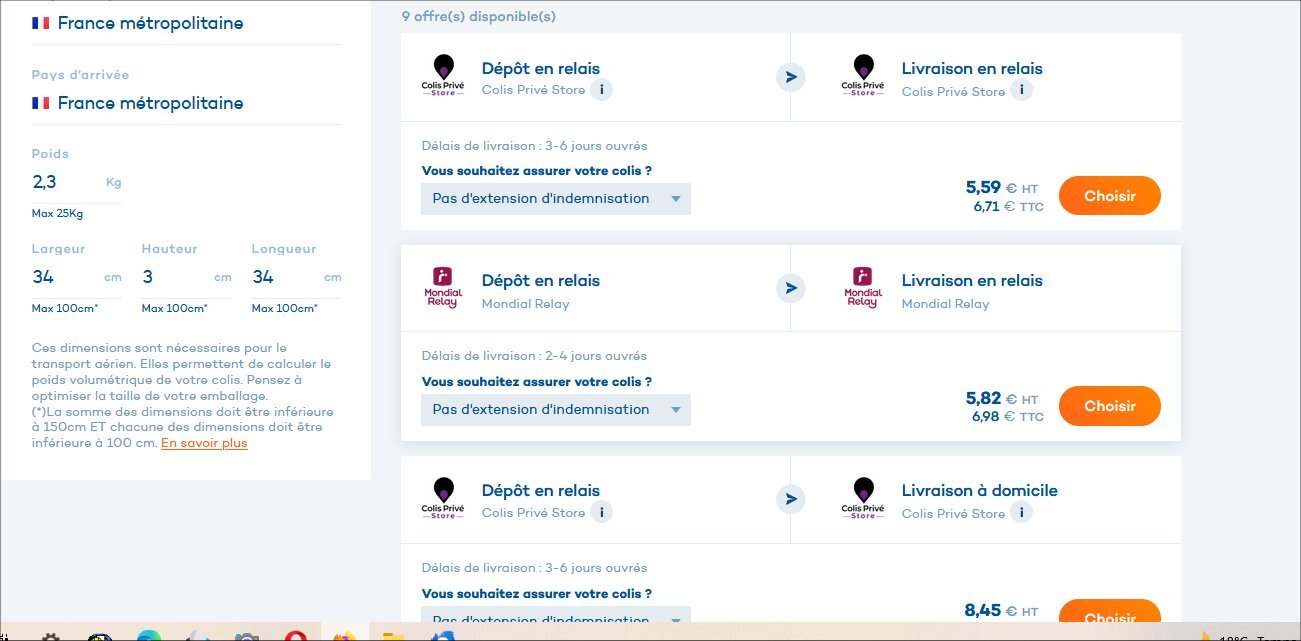Expand the insurance dropdown in the Mondial Relay offer
Screen dimensions: 1301x641
[556, 409]
